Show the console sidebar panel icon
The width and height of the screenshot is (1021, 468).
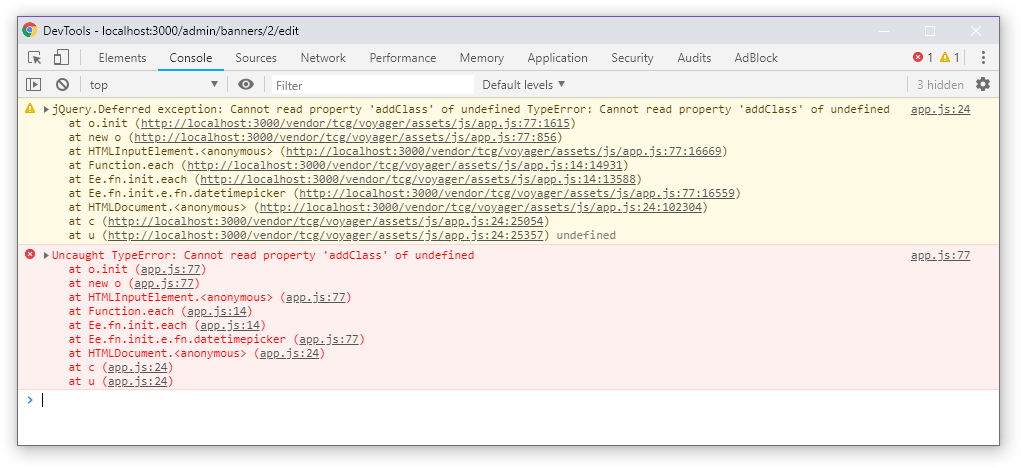(33, 85)
